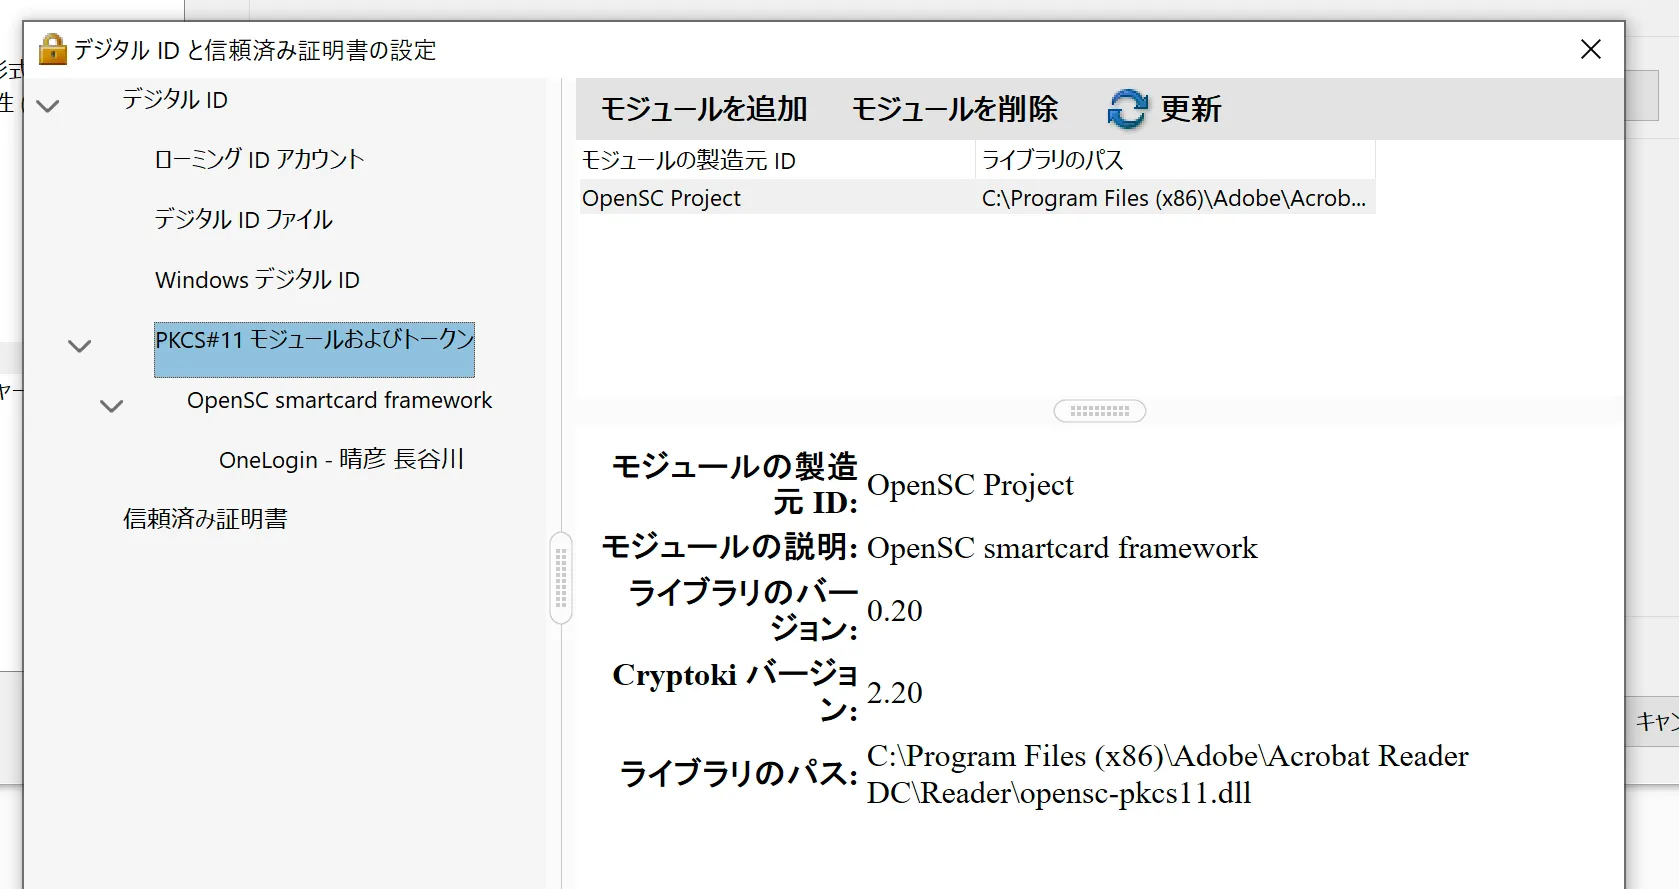Screen dimensions: 1679x889
Task: Click the horizontal splitter handle between panes
Action: point(1099,411)
